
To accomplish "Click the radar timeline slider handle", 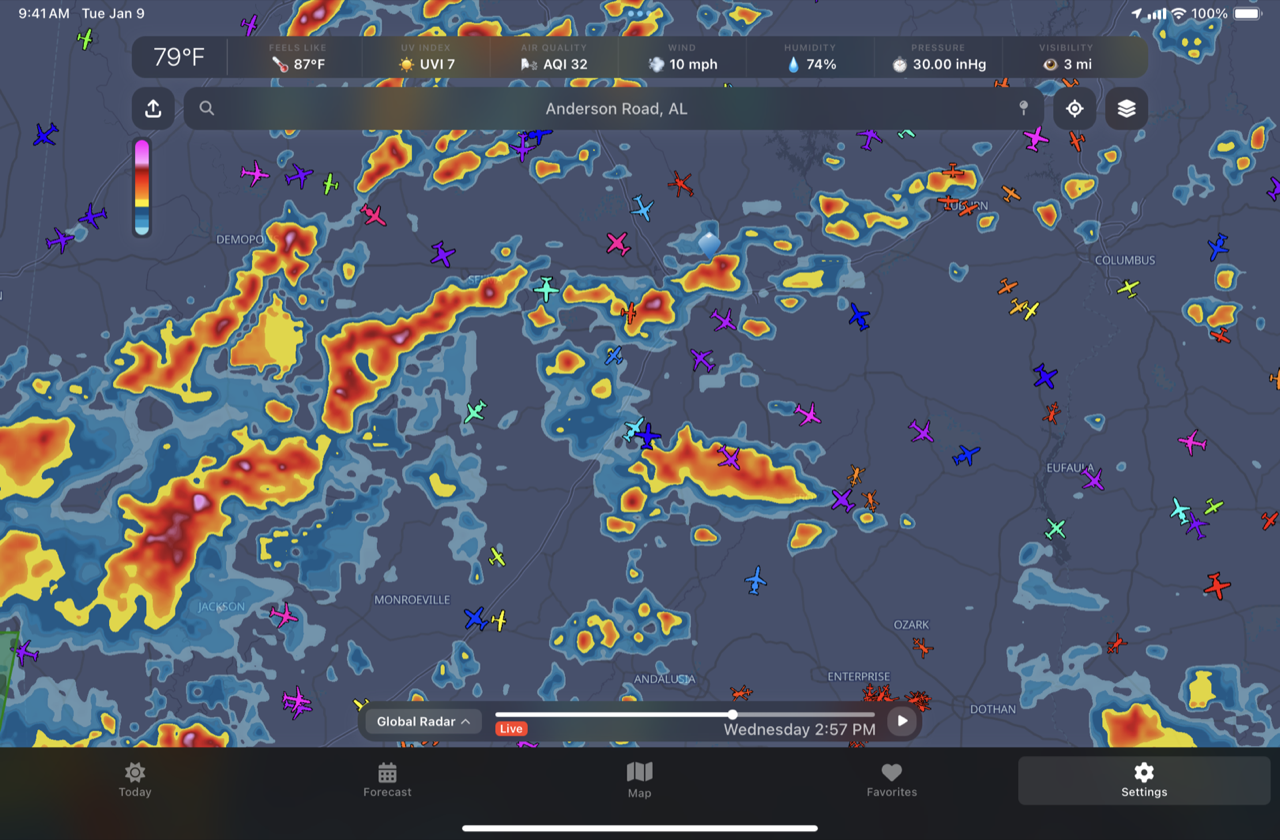I will [x=733, y=714].
